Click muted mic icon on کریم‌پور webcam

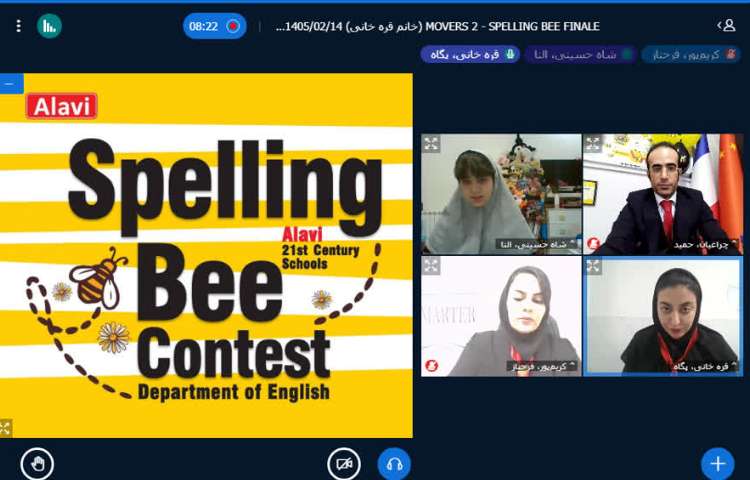(x=431, y=366)
